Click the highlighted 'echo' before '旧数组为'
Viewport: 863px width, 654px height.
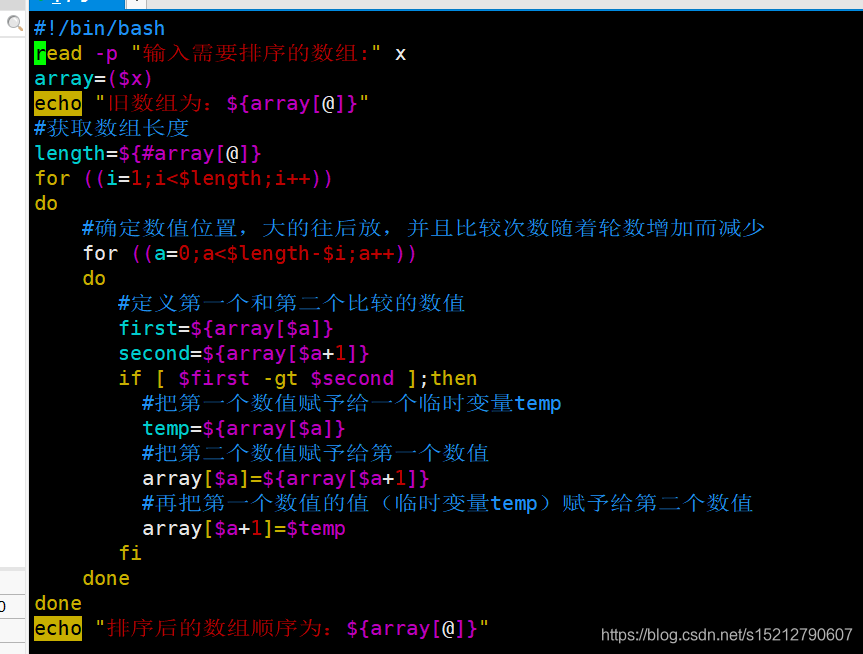(x=58, y=103)
